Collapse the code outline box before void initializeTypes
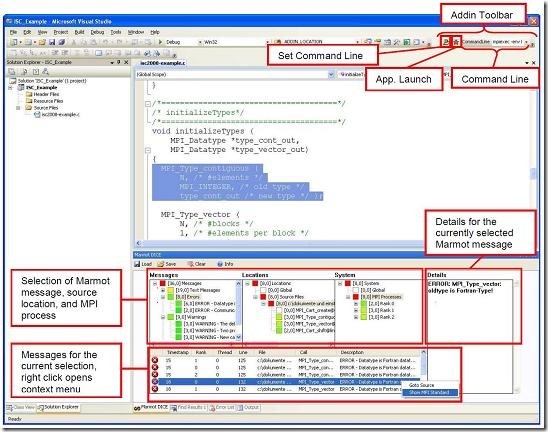This screenshot has width=548, height=432. point(148,104)
